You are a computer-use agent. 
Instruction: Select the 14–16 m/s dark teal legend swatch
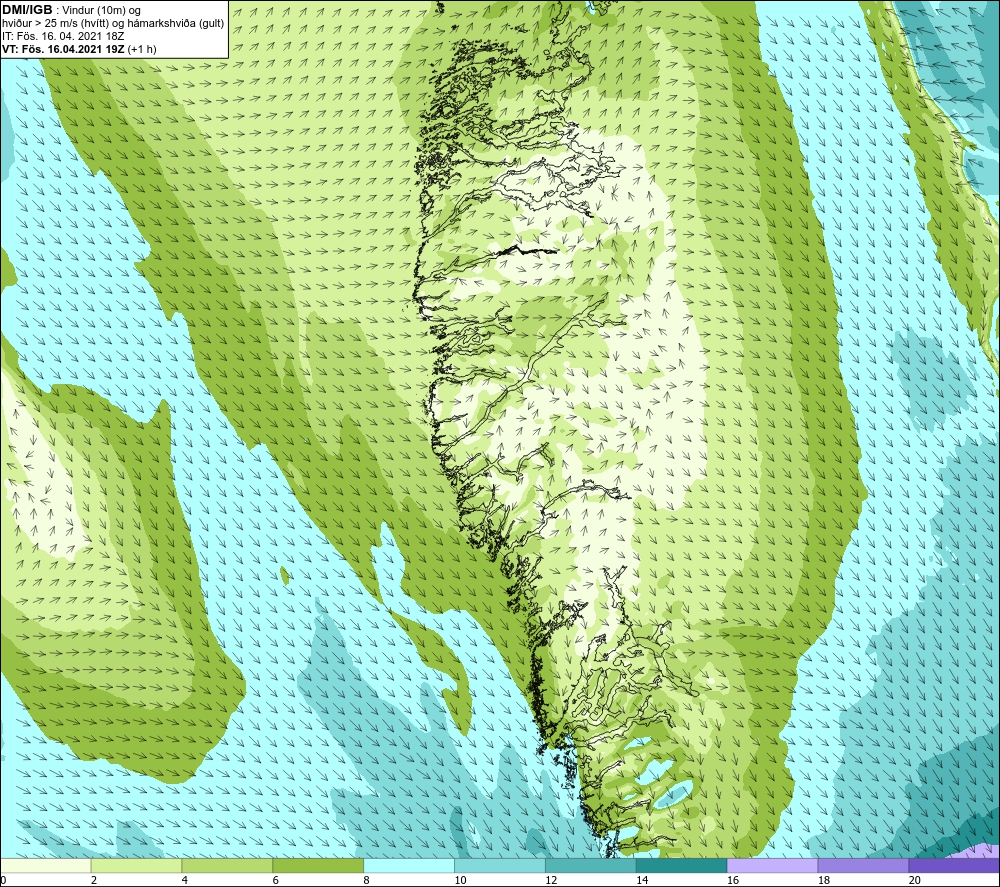(682, 865)
